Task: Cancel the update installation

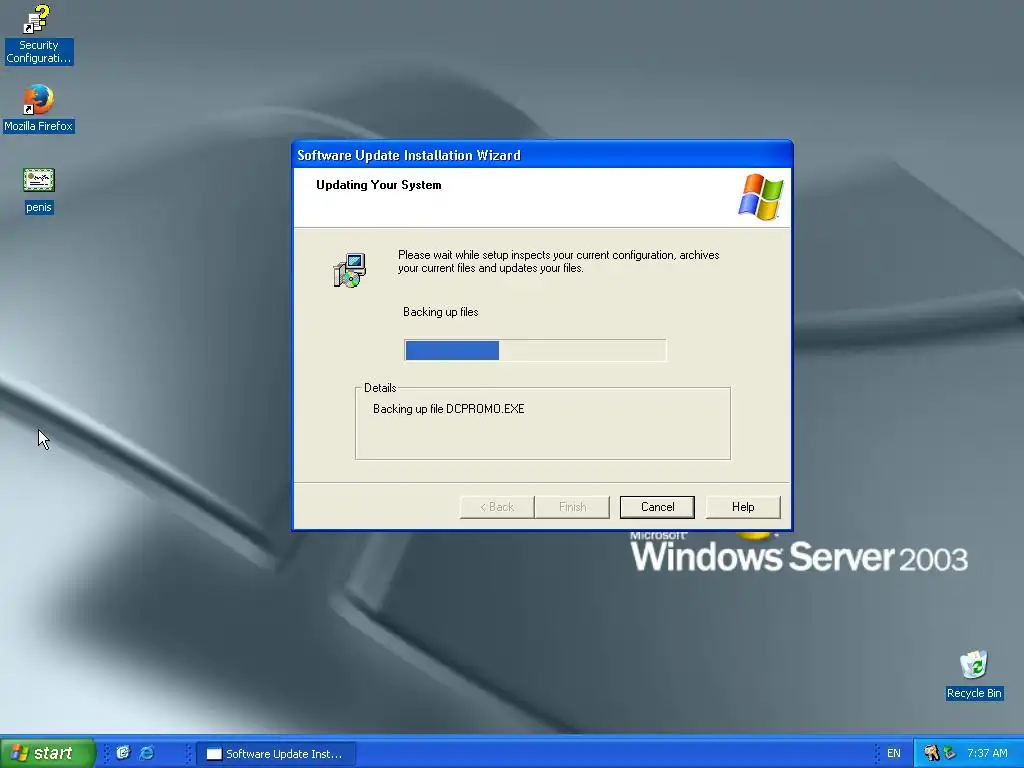Action: point(657,507)
